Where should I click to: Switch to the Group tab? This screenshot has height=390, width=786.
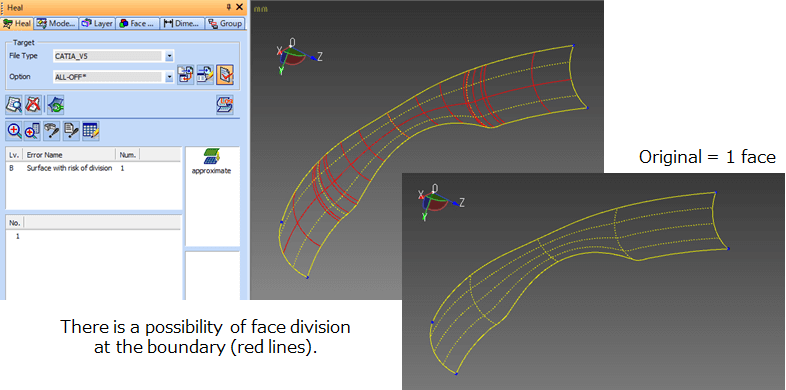pos(225,23)
